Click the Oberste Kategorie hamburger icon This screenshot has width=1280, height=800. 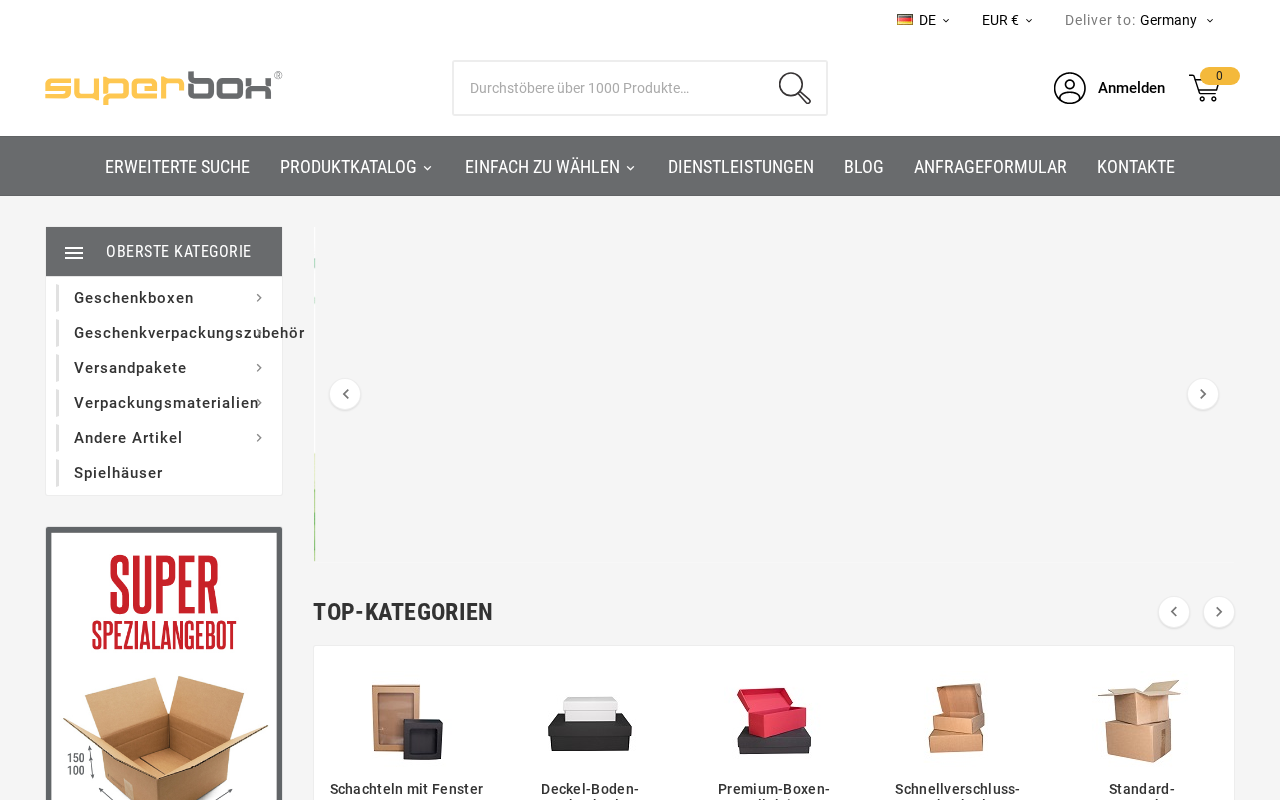tap(74, 253)
